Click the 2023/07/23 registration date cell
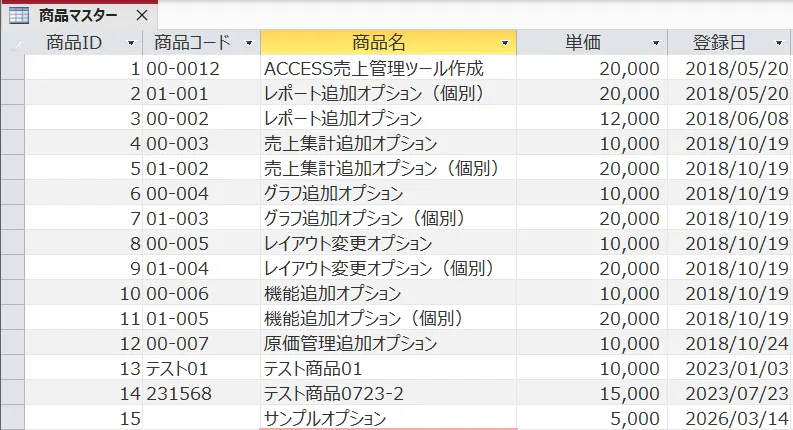The image size is (793, 430). coord(730,394)
